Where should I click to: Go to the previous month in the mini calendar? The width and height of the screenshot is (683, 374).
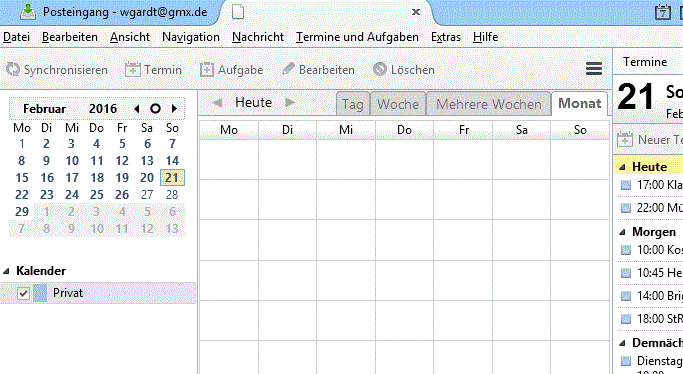[137, 108]
